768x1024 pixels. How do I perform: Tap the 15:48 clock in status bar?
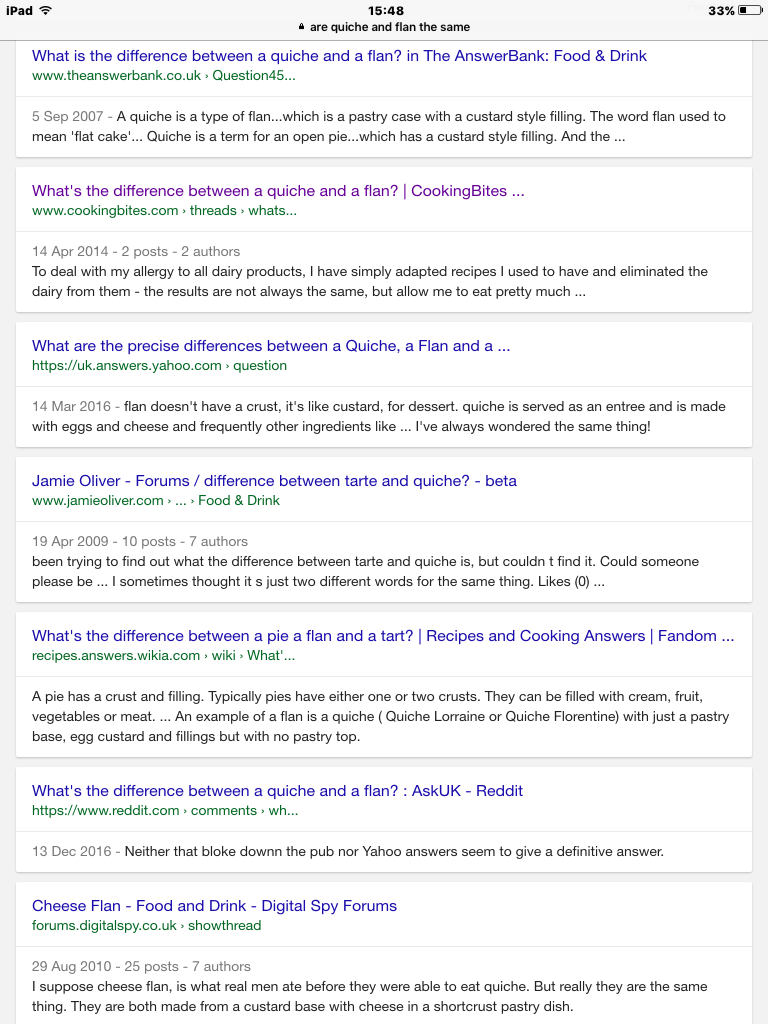point(385,10)
